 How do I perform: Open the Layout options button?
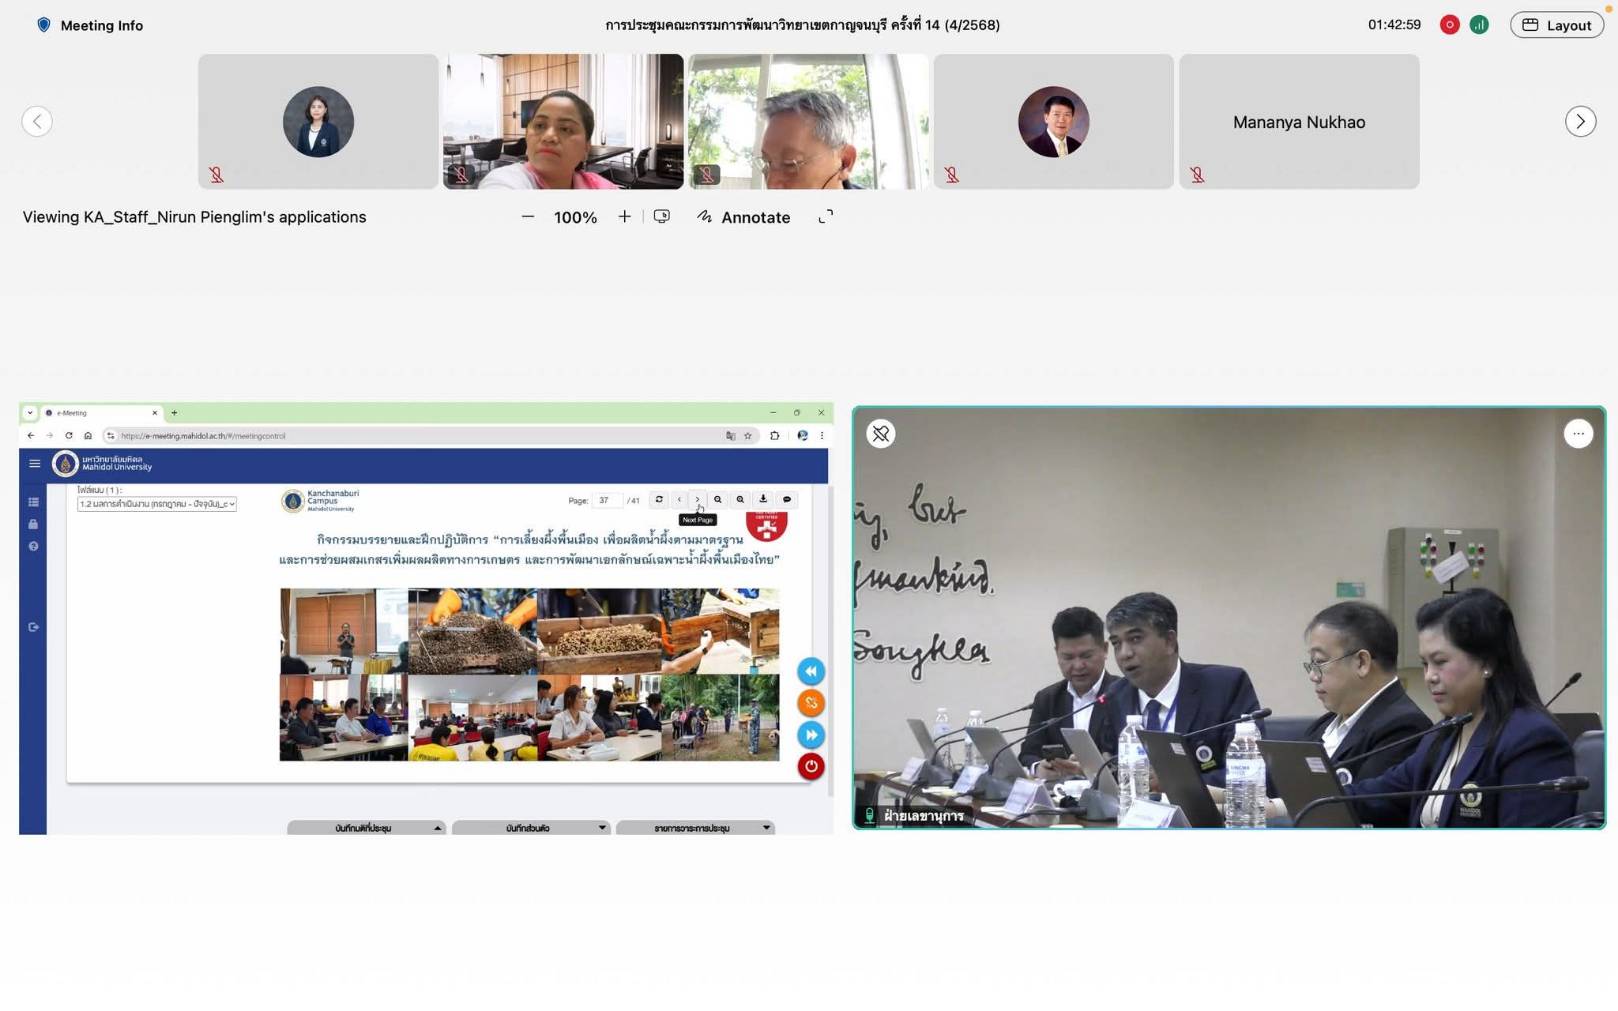pyautogui.click(x=1556, y=25)
